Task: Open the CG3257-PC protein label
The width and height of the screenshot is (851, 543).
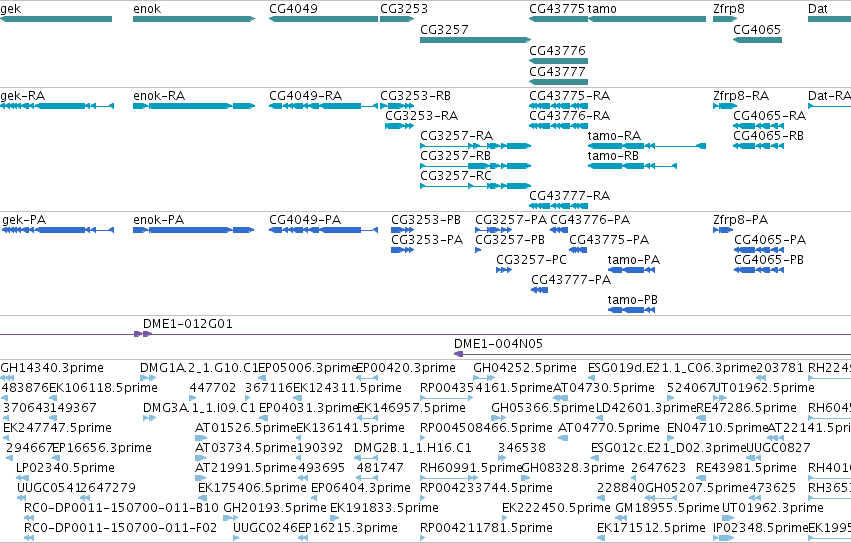Action: coord(531,260)
